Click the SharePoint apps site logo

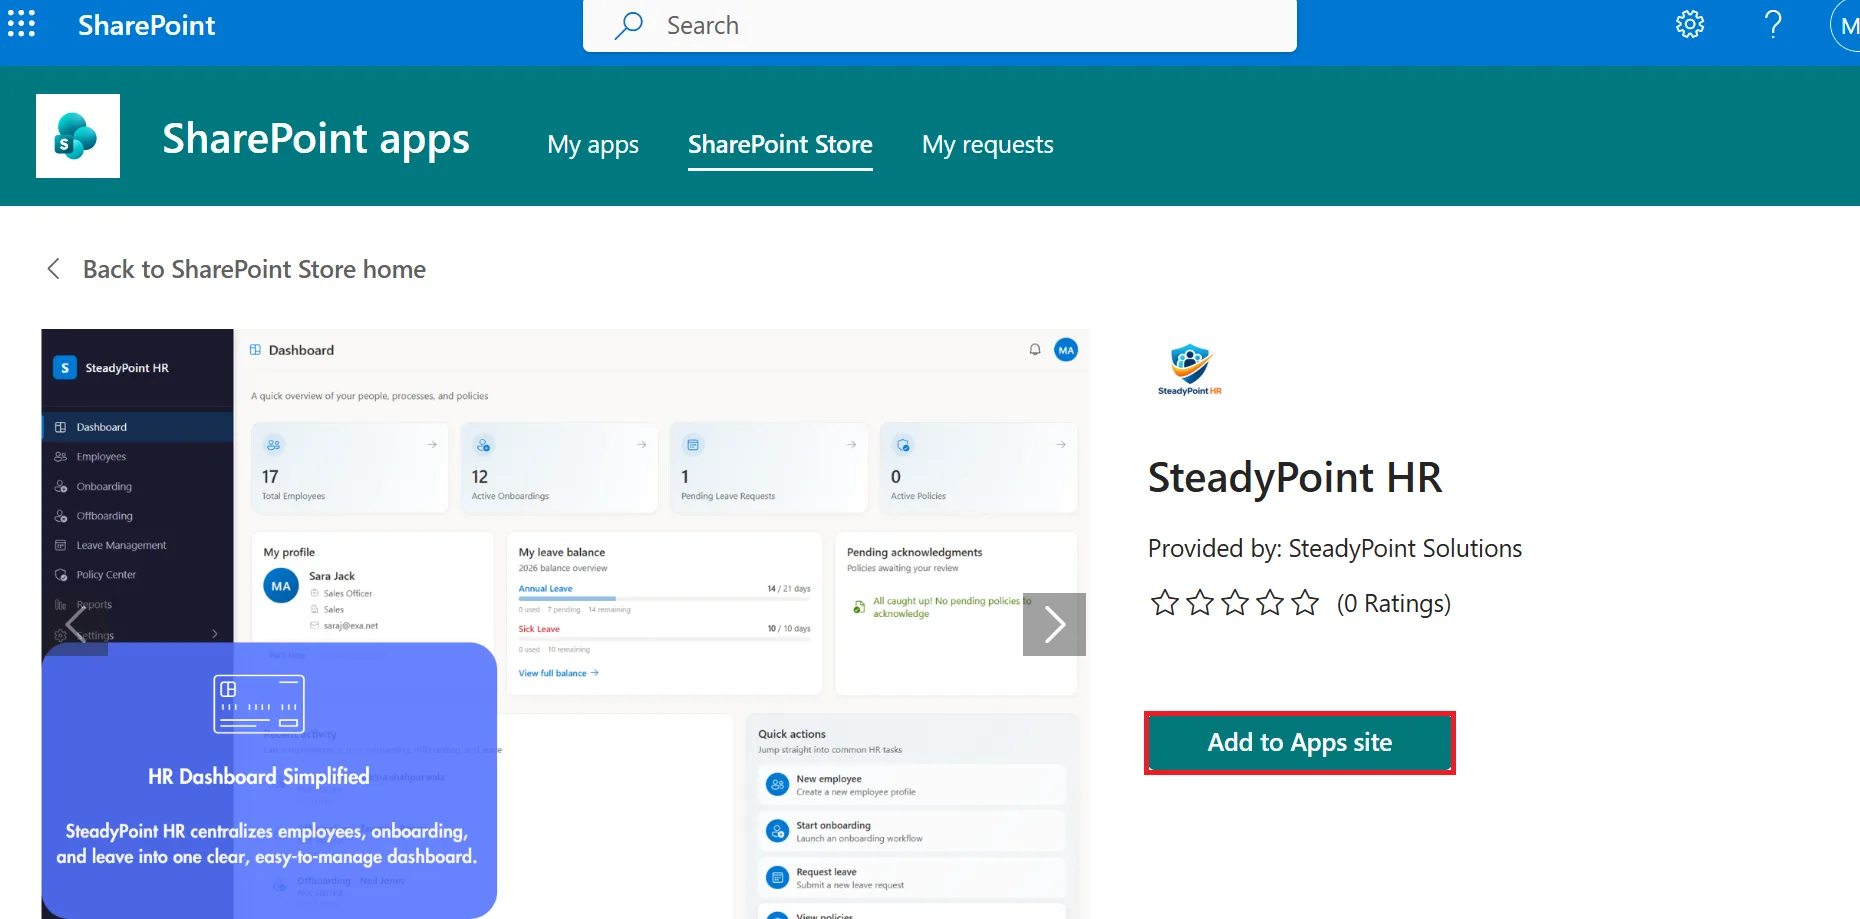(78, 136)
